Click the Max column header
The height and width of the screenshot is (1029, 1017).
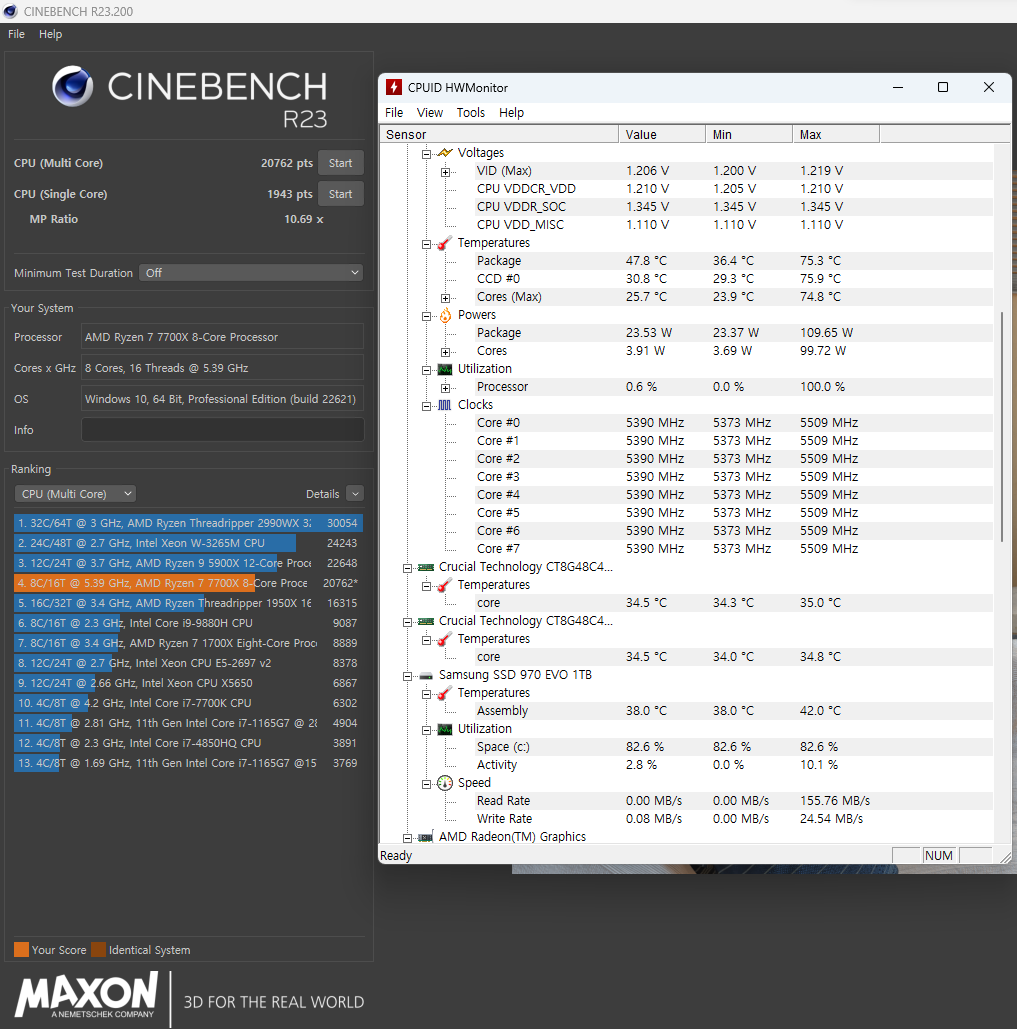tap(836, 135)
